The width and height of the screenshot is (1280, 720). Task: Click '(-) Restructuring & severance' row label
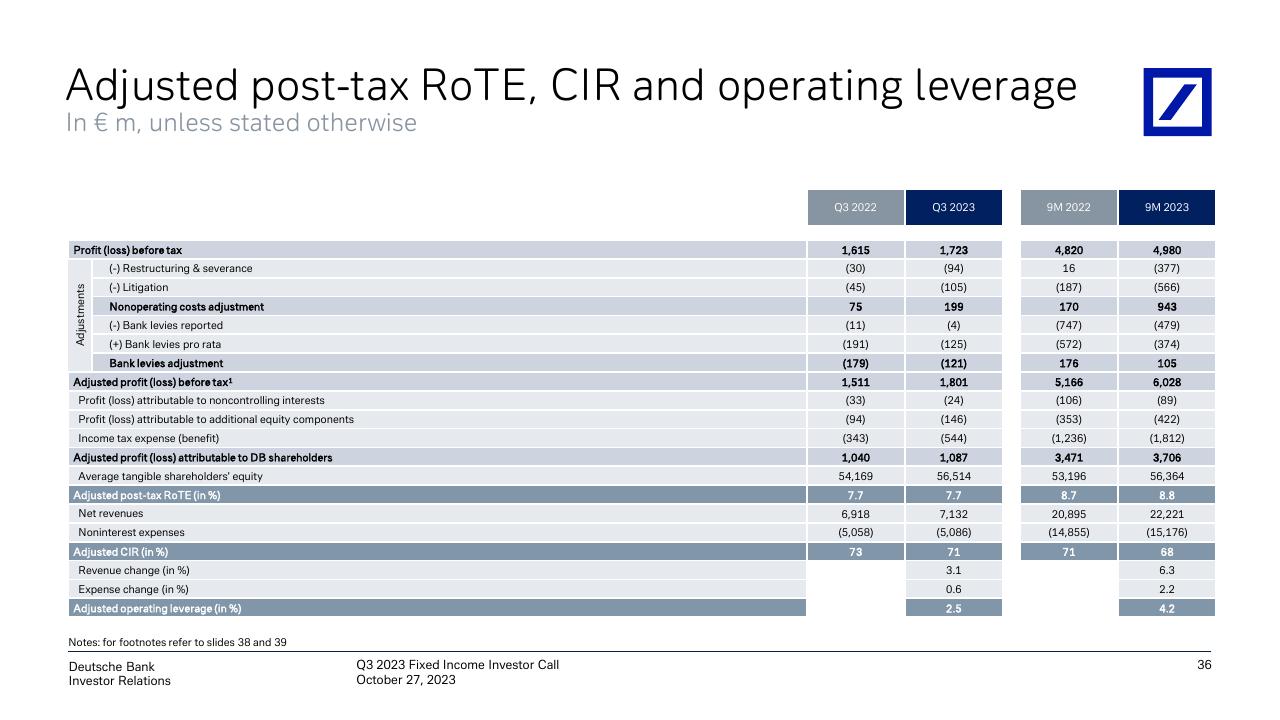tap(181, 268)
